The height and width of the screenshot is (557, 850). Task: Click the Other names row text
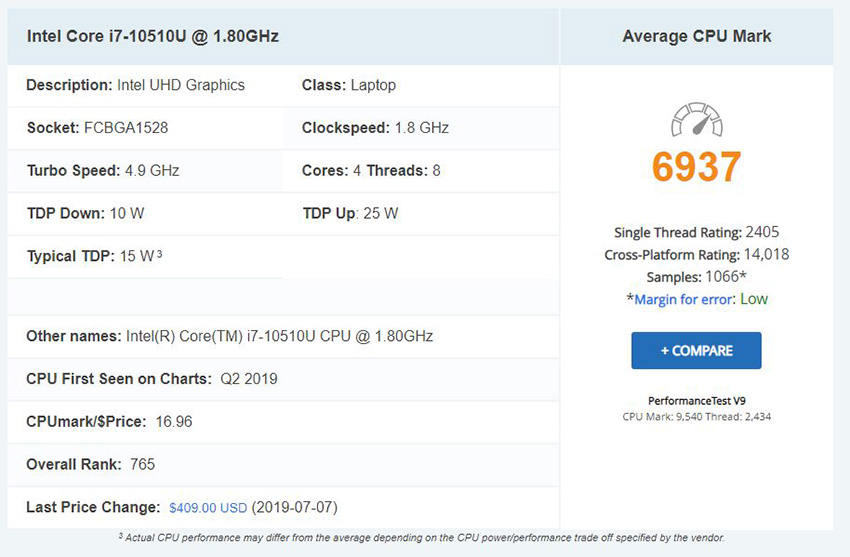(x=229, y=336)
